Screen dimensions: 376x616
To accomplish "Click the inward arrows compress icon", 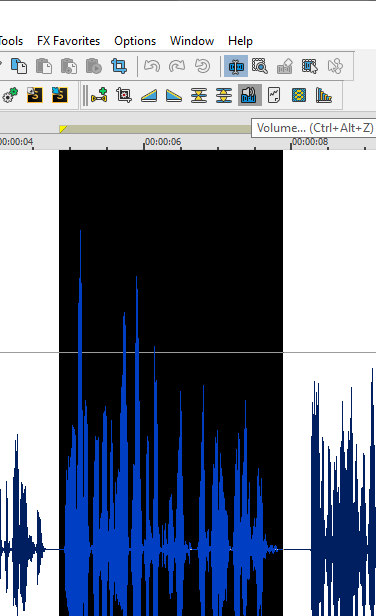I will click(199, 95).
